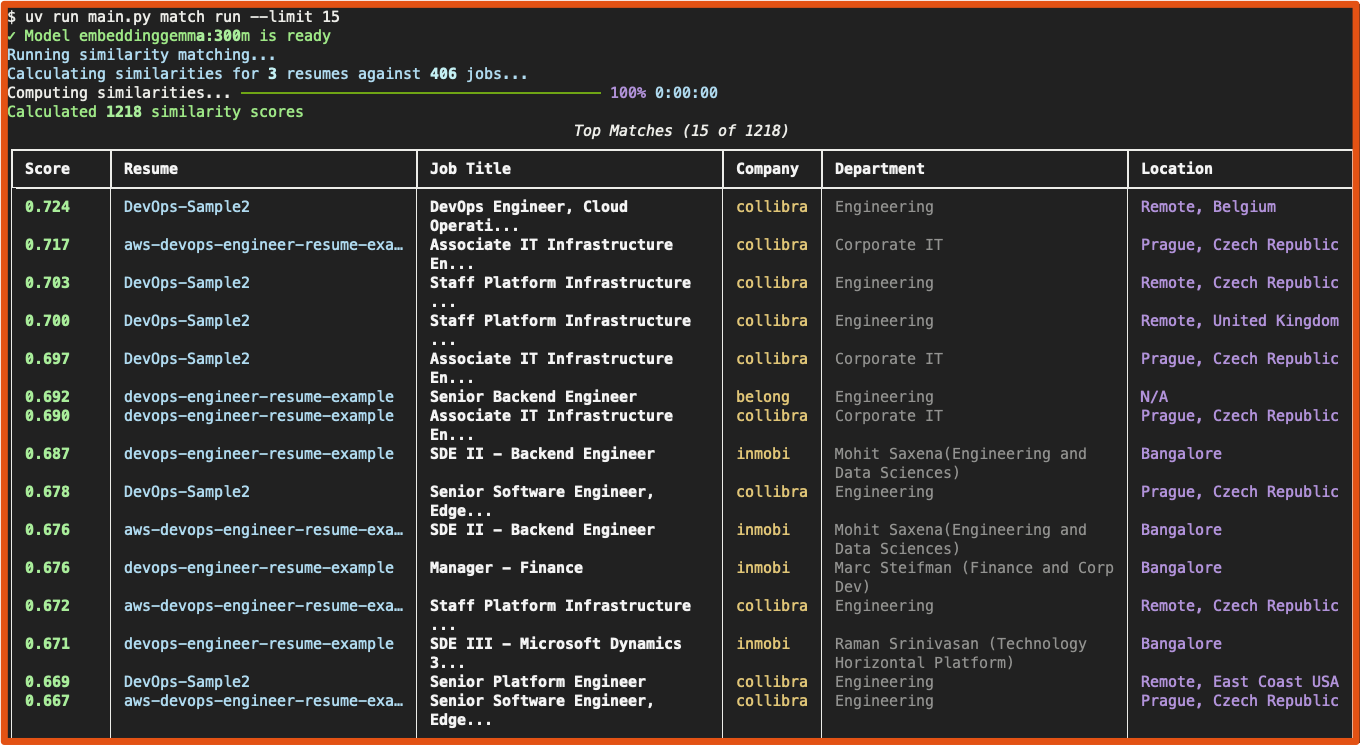Click the Department column header

click(879, 169)
